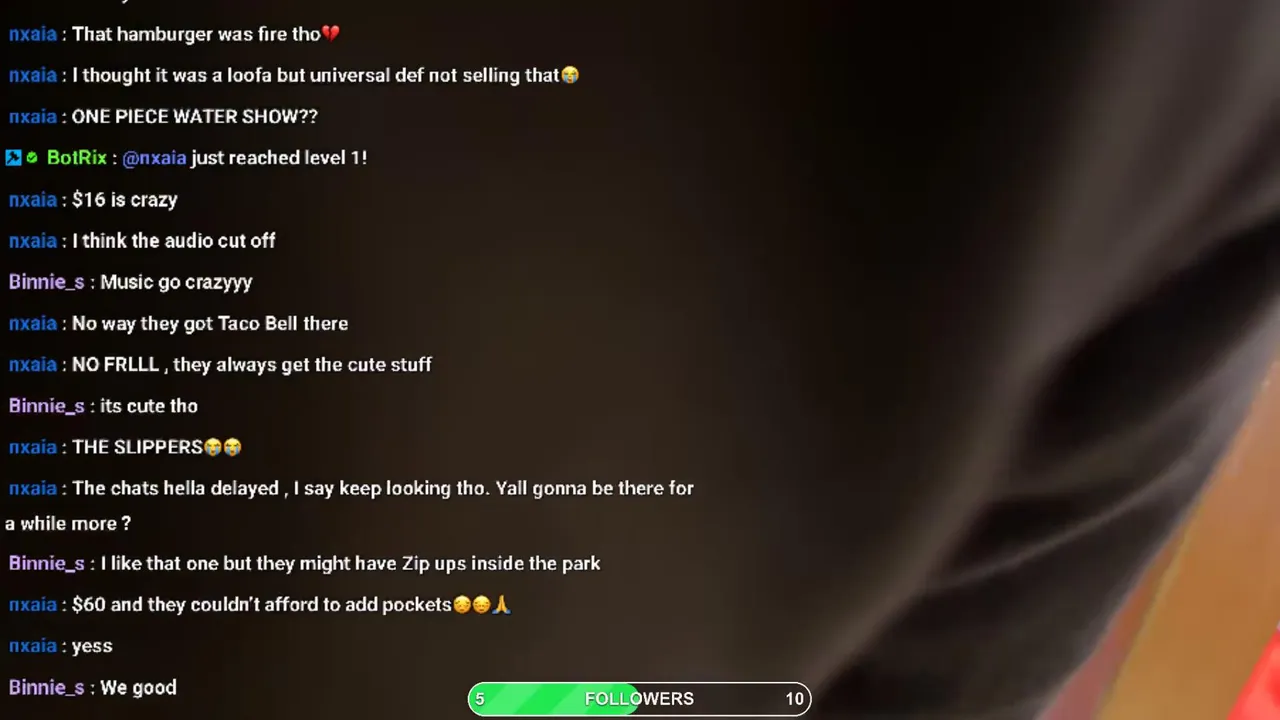Click the 'No way they got Taco Bell there' message
Screen dimensions: 1280x720
click(x=210, y=324)
